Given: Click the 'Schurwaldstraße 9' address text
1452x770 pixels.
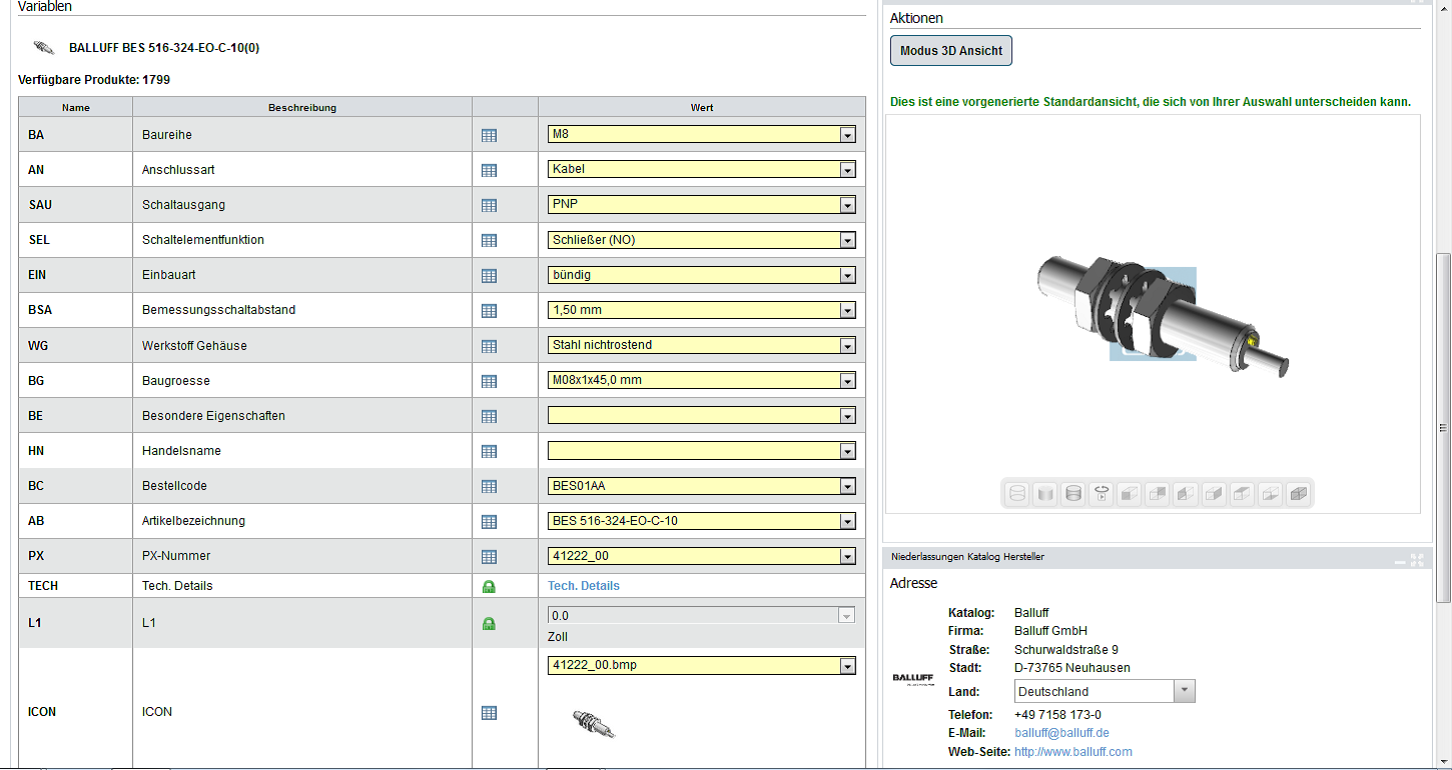Looking at the screenshot, I should (x=1066, y=650).
